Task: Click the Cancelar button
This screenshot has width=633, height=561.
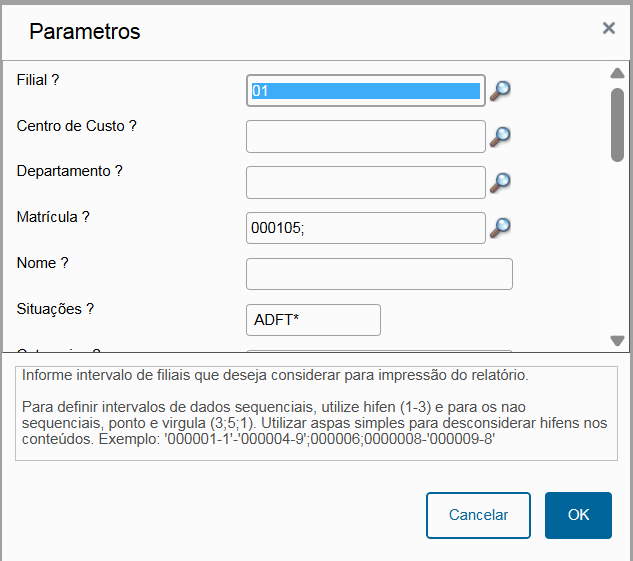Action: tap(478, 515)
